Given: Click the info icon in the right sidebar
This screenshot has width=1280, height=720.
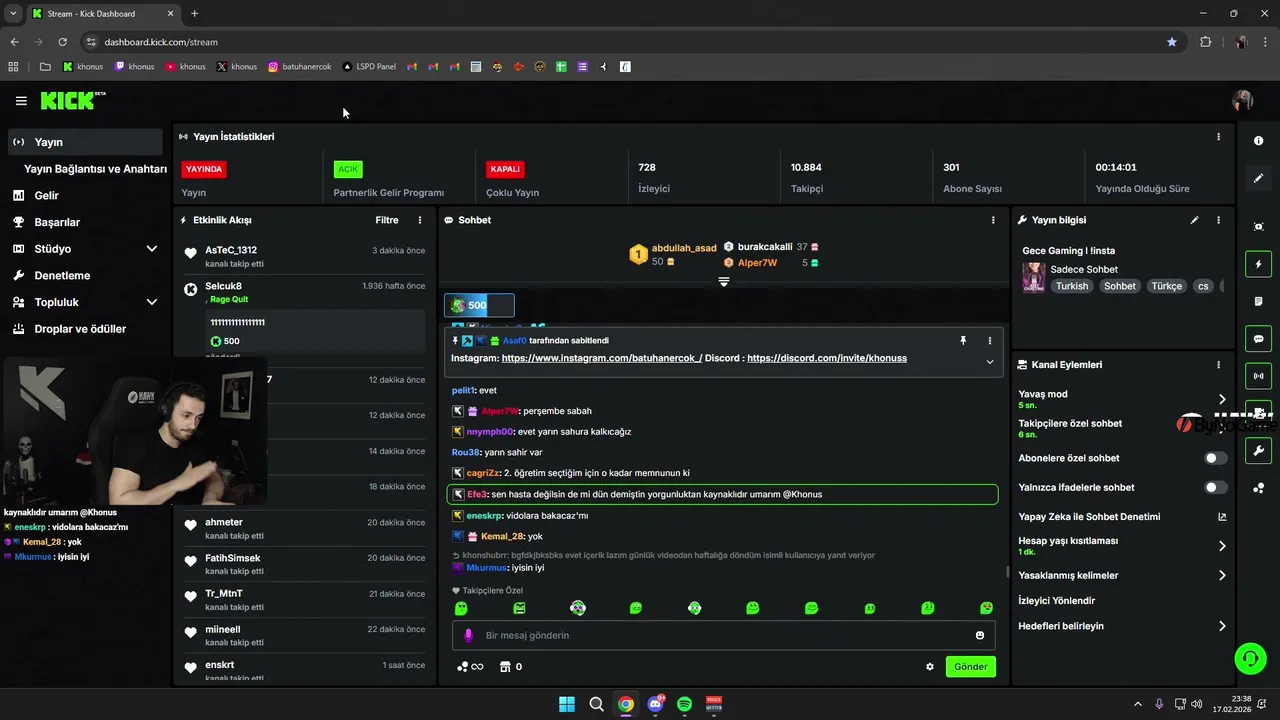Looking at the screenshot, I should [1258, 141].
